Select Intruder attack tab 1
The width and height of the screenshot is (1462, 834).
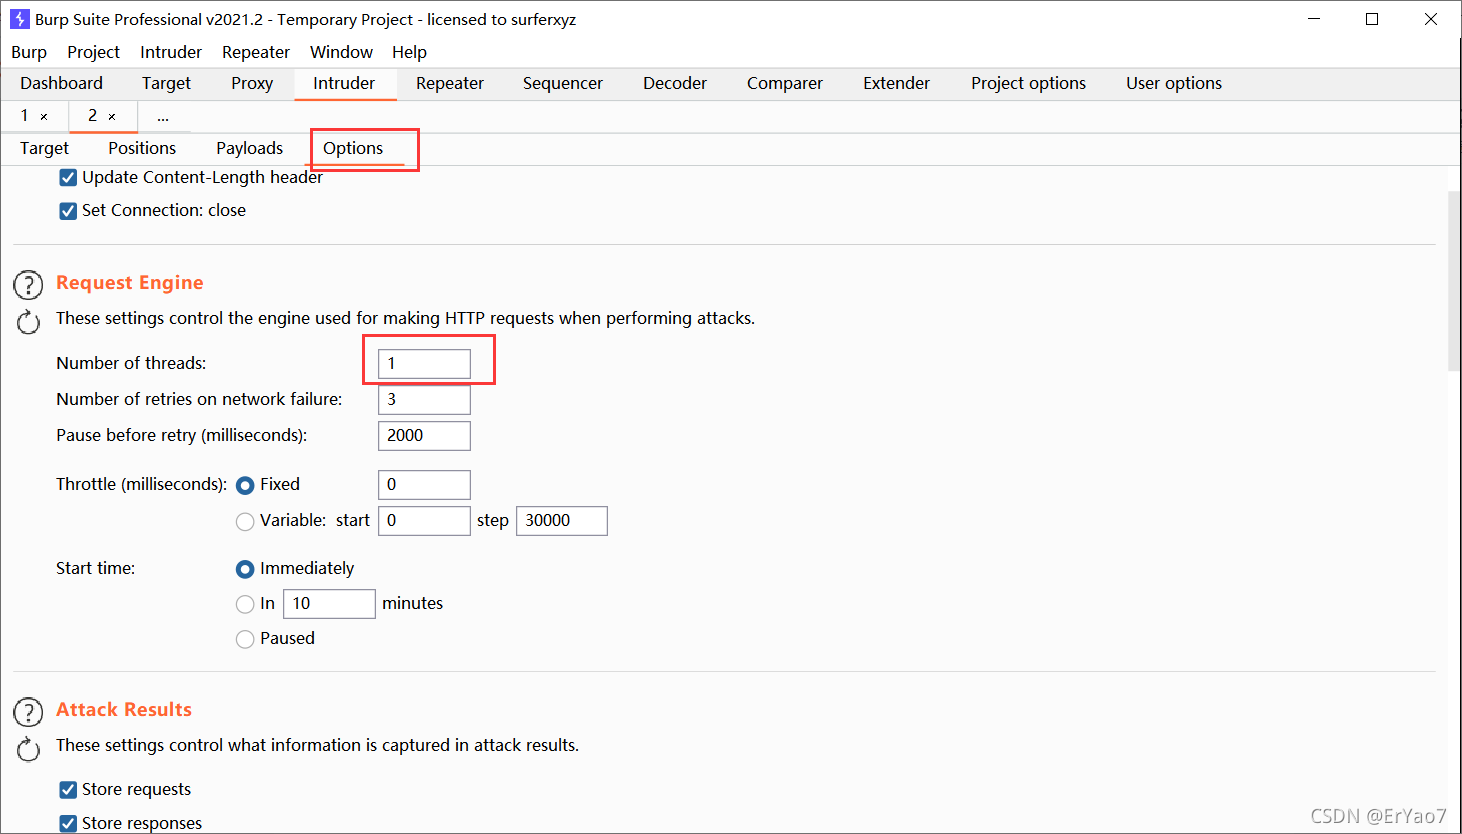(x=25, y=116)
